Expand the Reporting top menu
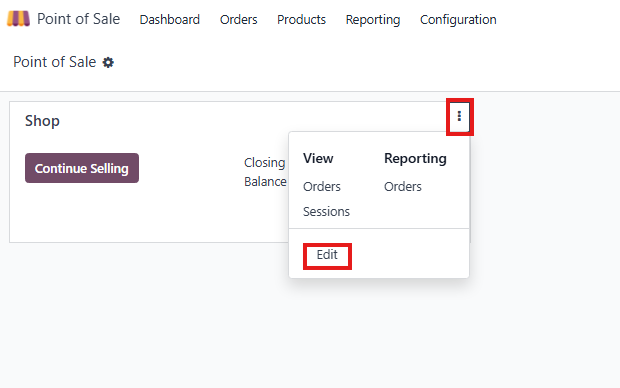The width and height of the screenshot is (620, 388). click(373, 19)
